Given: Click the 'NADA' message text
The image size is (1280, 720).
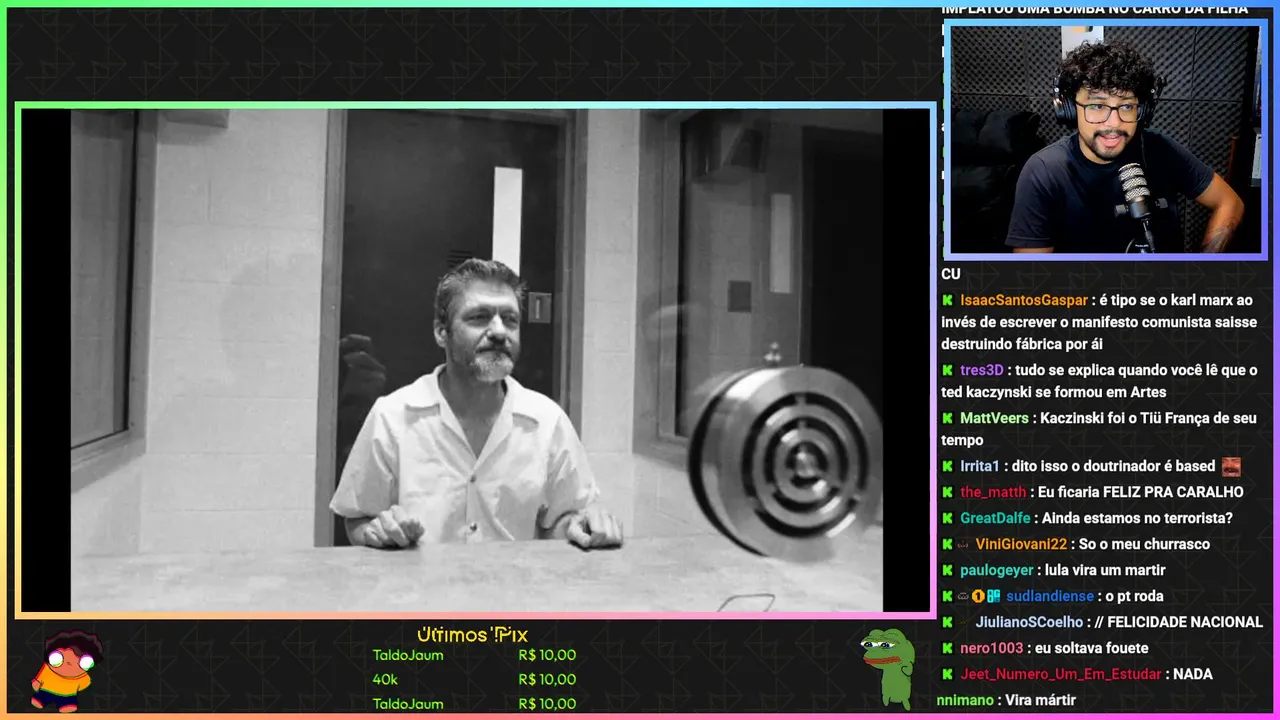Looking at the screenshot, I should point(1193,674).
